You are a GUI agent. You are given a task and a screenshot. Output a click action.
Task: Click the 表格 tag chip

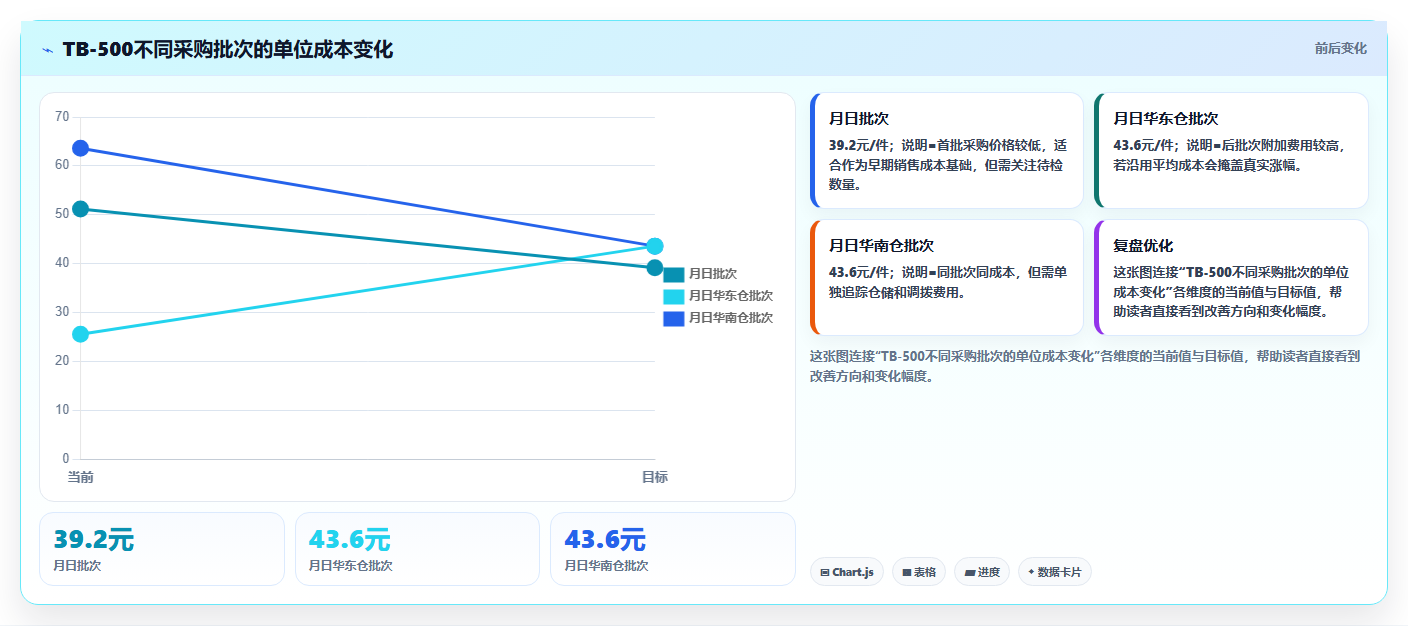(x=919, y=572)
